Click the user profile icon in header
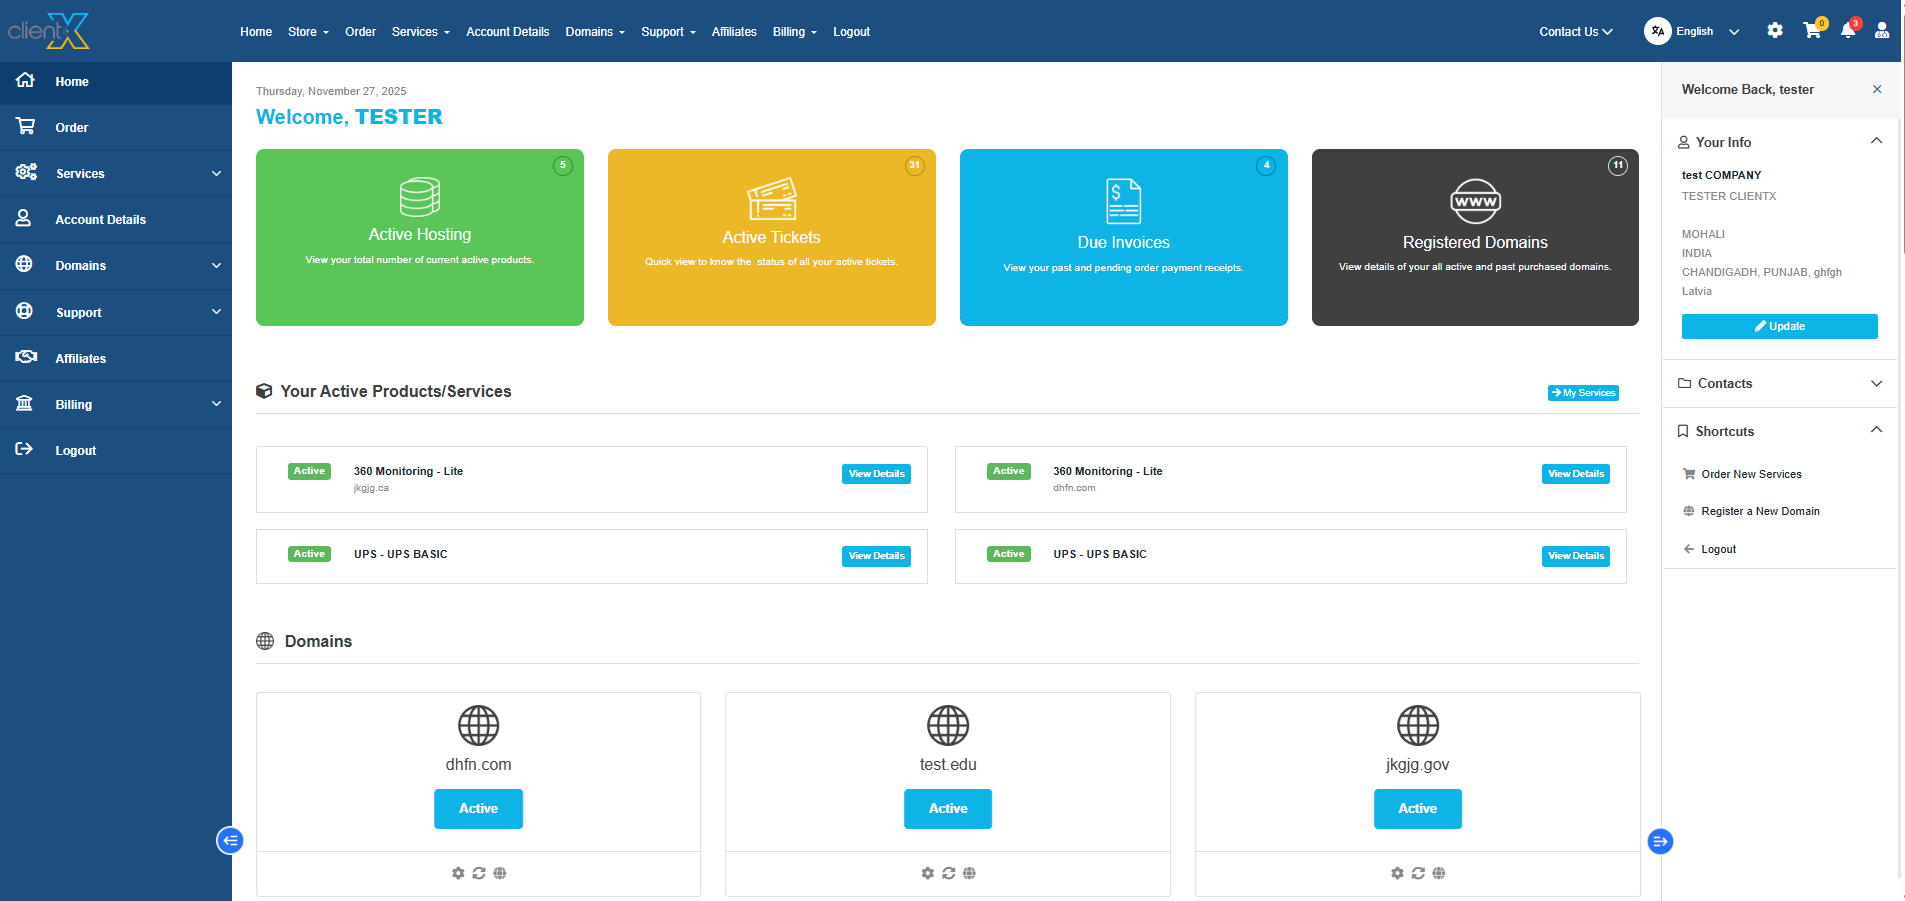The height and width of the screenshot is (901, 1905). point(1882,31)
